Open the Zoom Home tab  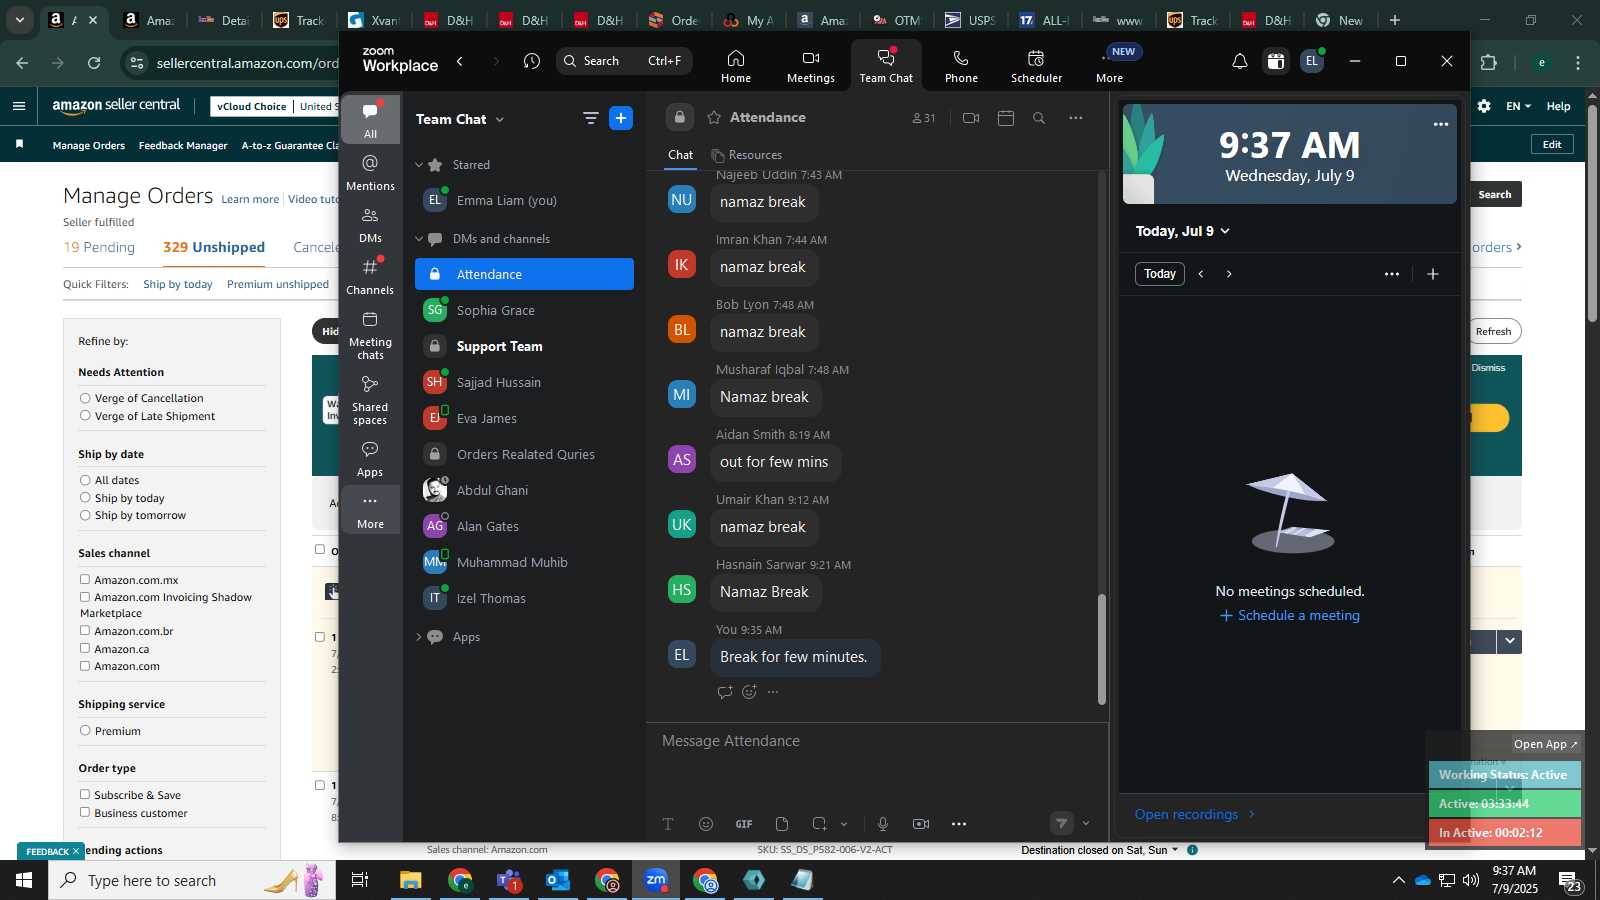(x=735, y=66)
